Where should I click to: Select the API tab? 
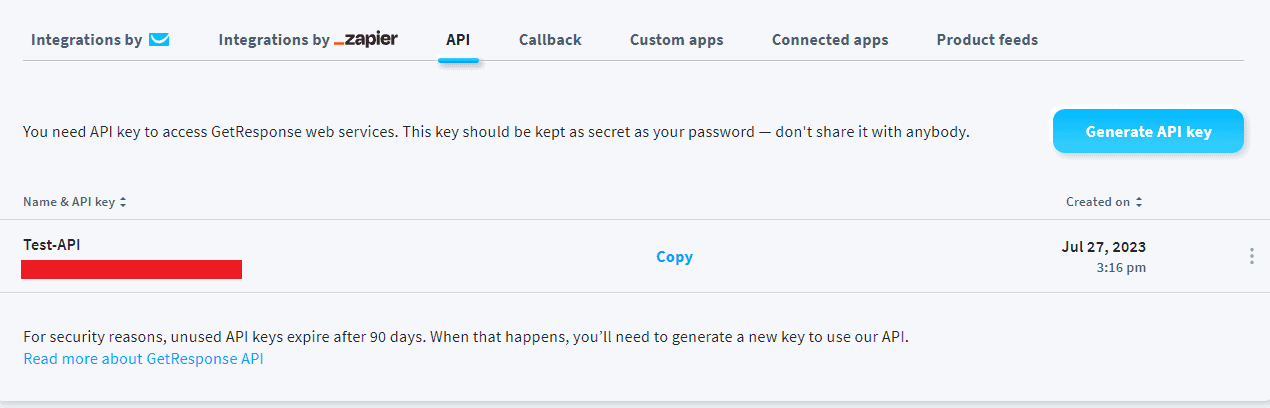458,40
